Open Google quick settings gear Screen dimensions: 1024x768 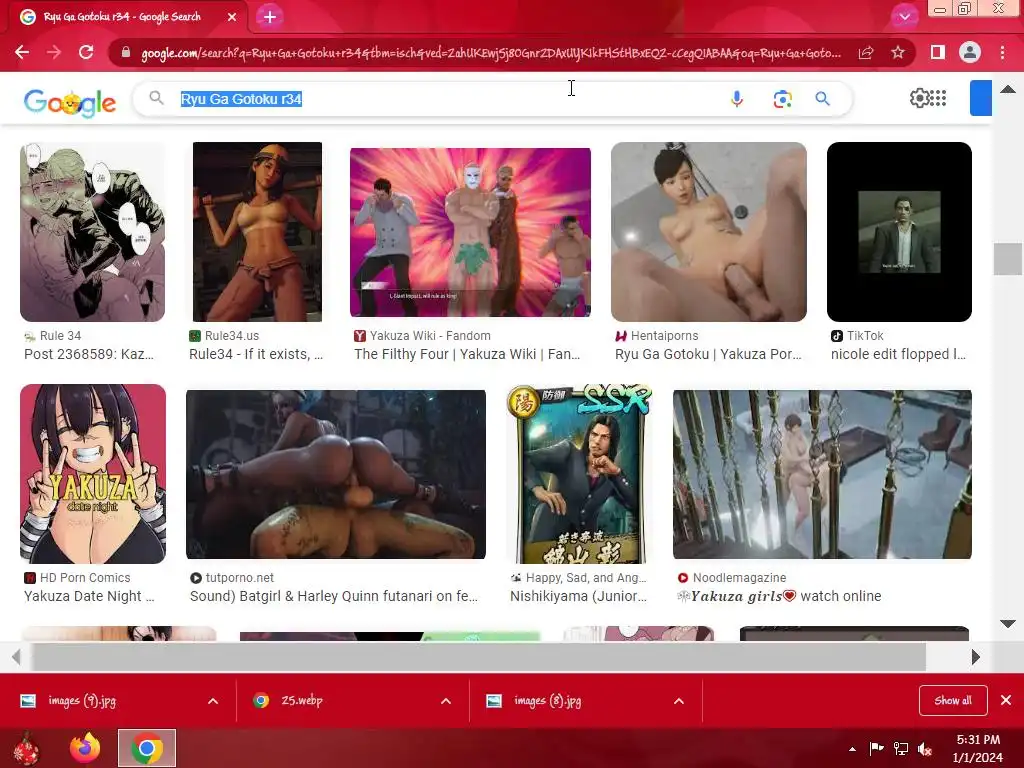[919, 98]
